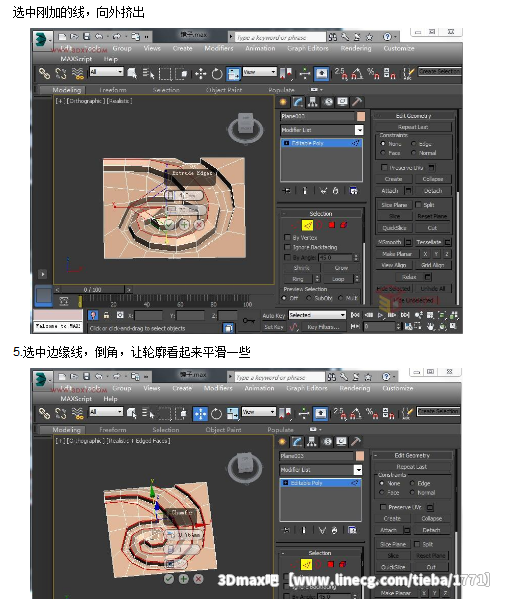This screenshot has width=530, height=599.
Task: Click Select by Name icon in upper screenshot
Action: tap(148, 73)
